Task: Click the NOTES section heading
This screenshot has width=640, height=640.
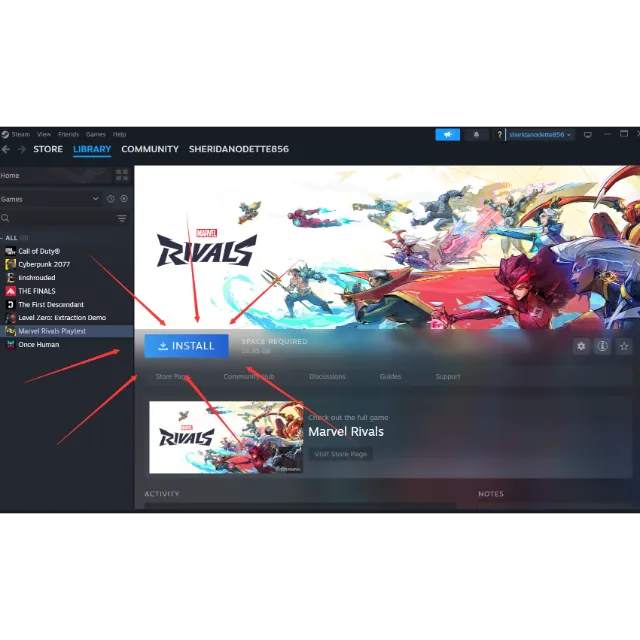Action: click(491, 493)
